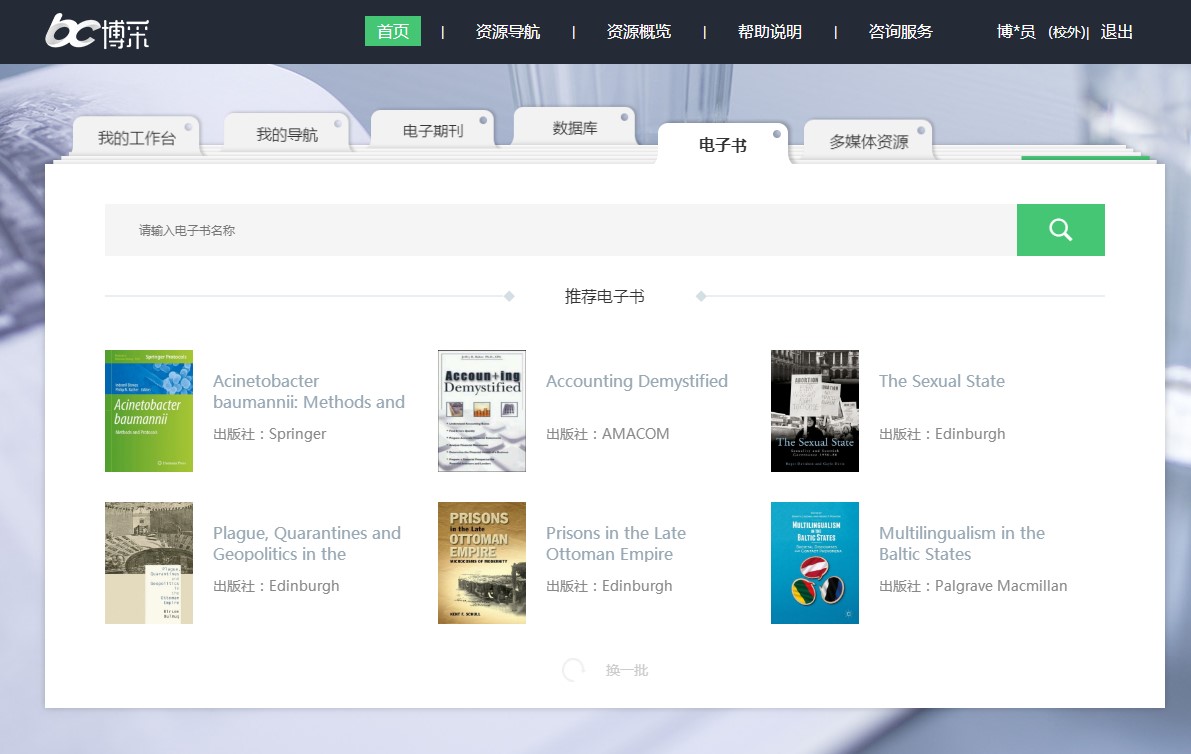The height and width of the screenshot is (754, 1191).
Task: Open the Acinetobacter baumannii book cover
Action: tap(149, 411)
